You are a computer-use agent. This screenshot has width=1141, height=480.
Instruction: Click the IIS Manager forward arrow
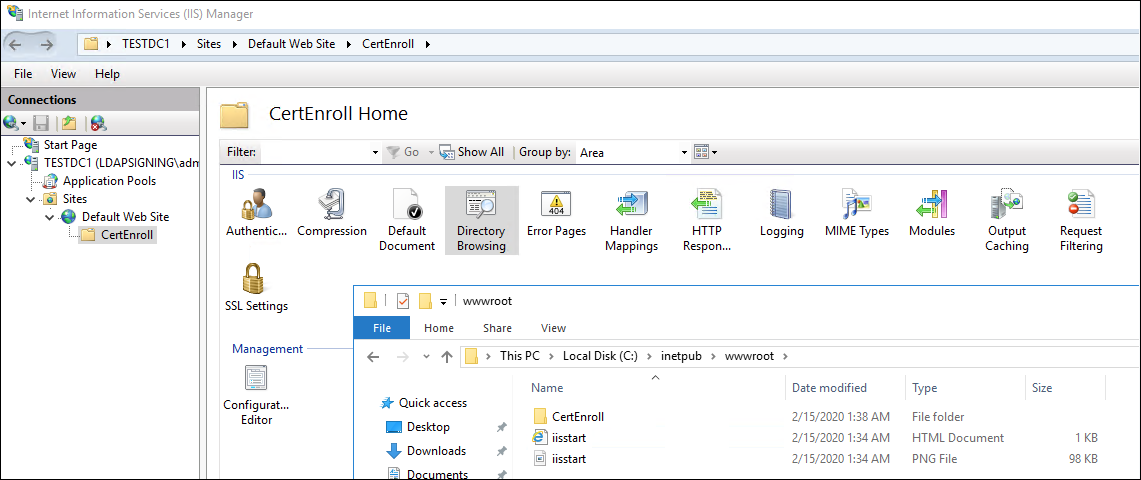(x=47, y=45)
